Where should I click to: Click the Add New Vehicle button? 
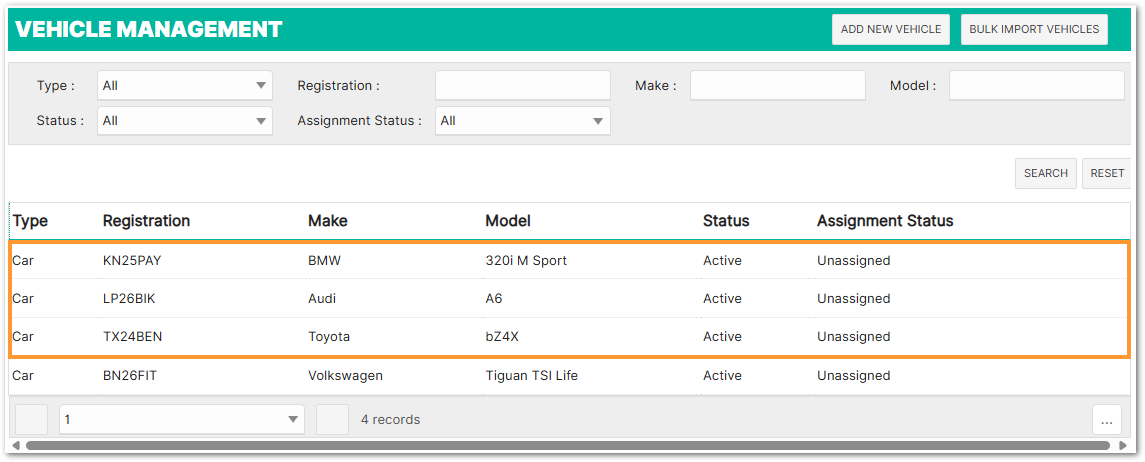(x=890, y=30)
